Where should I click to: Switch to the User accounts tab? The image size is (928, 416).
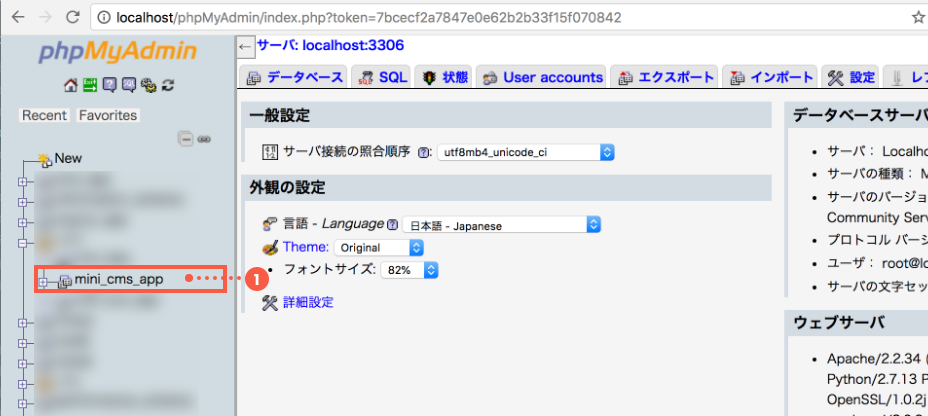[x=542, y=77]
